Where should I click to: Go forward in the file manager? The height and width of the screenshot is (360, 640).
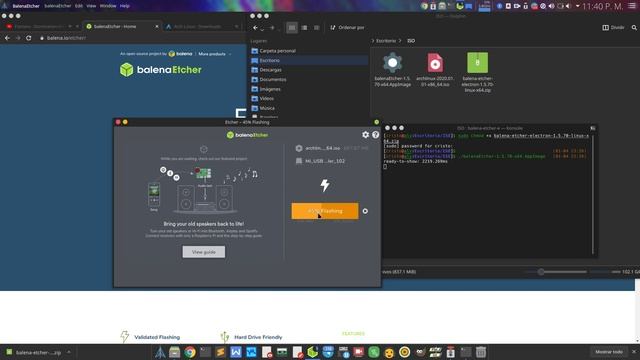point(272,28)
